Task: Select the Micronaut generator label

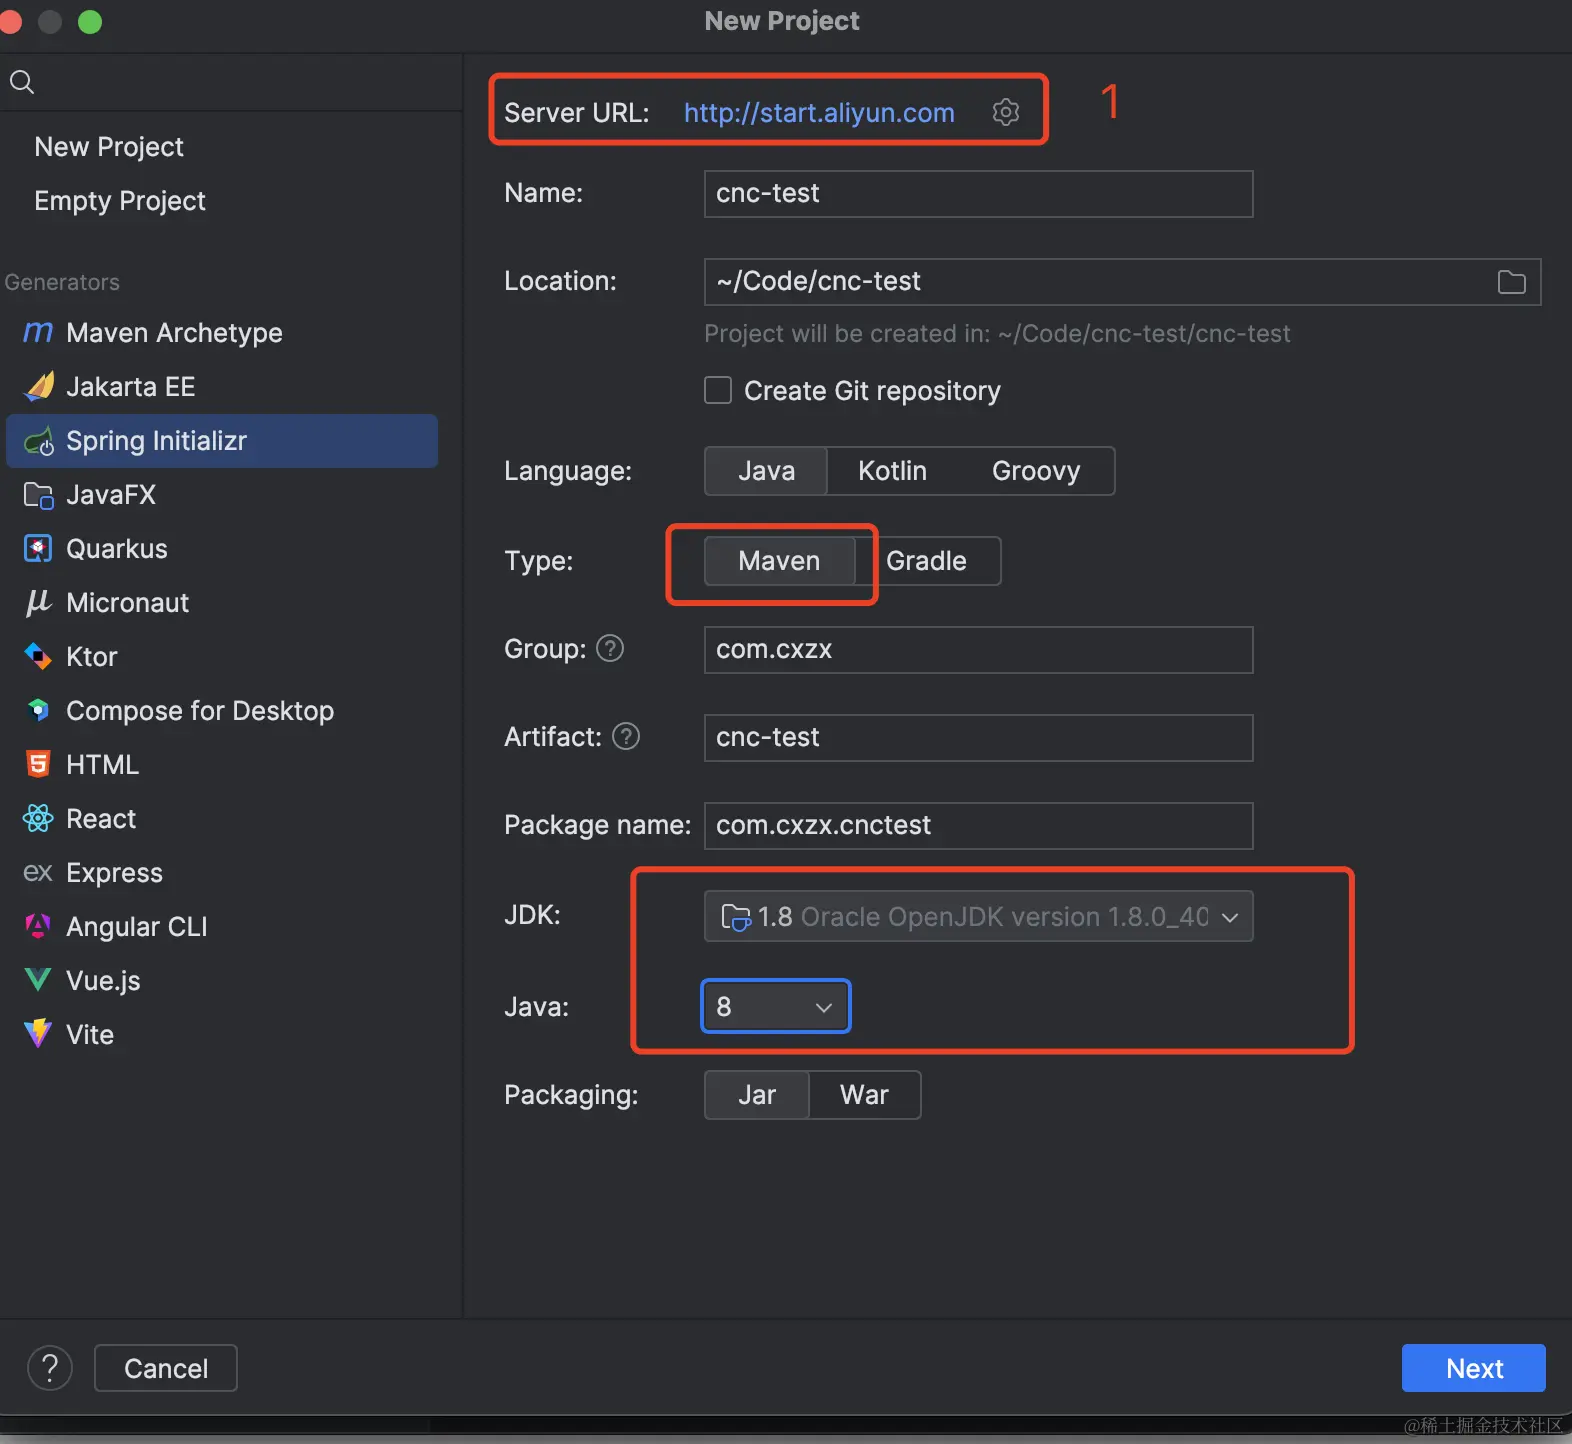Action: 127,603
